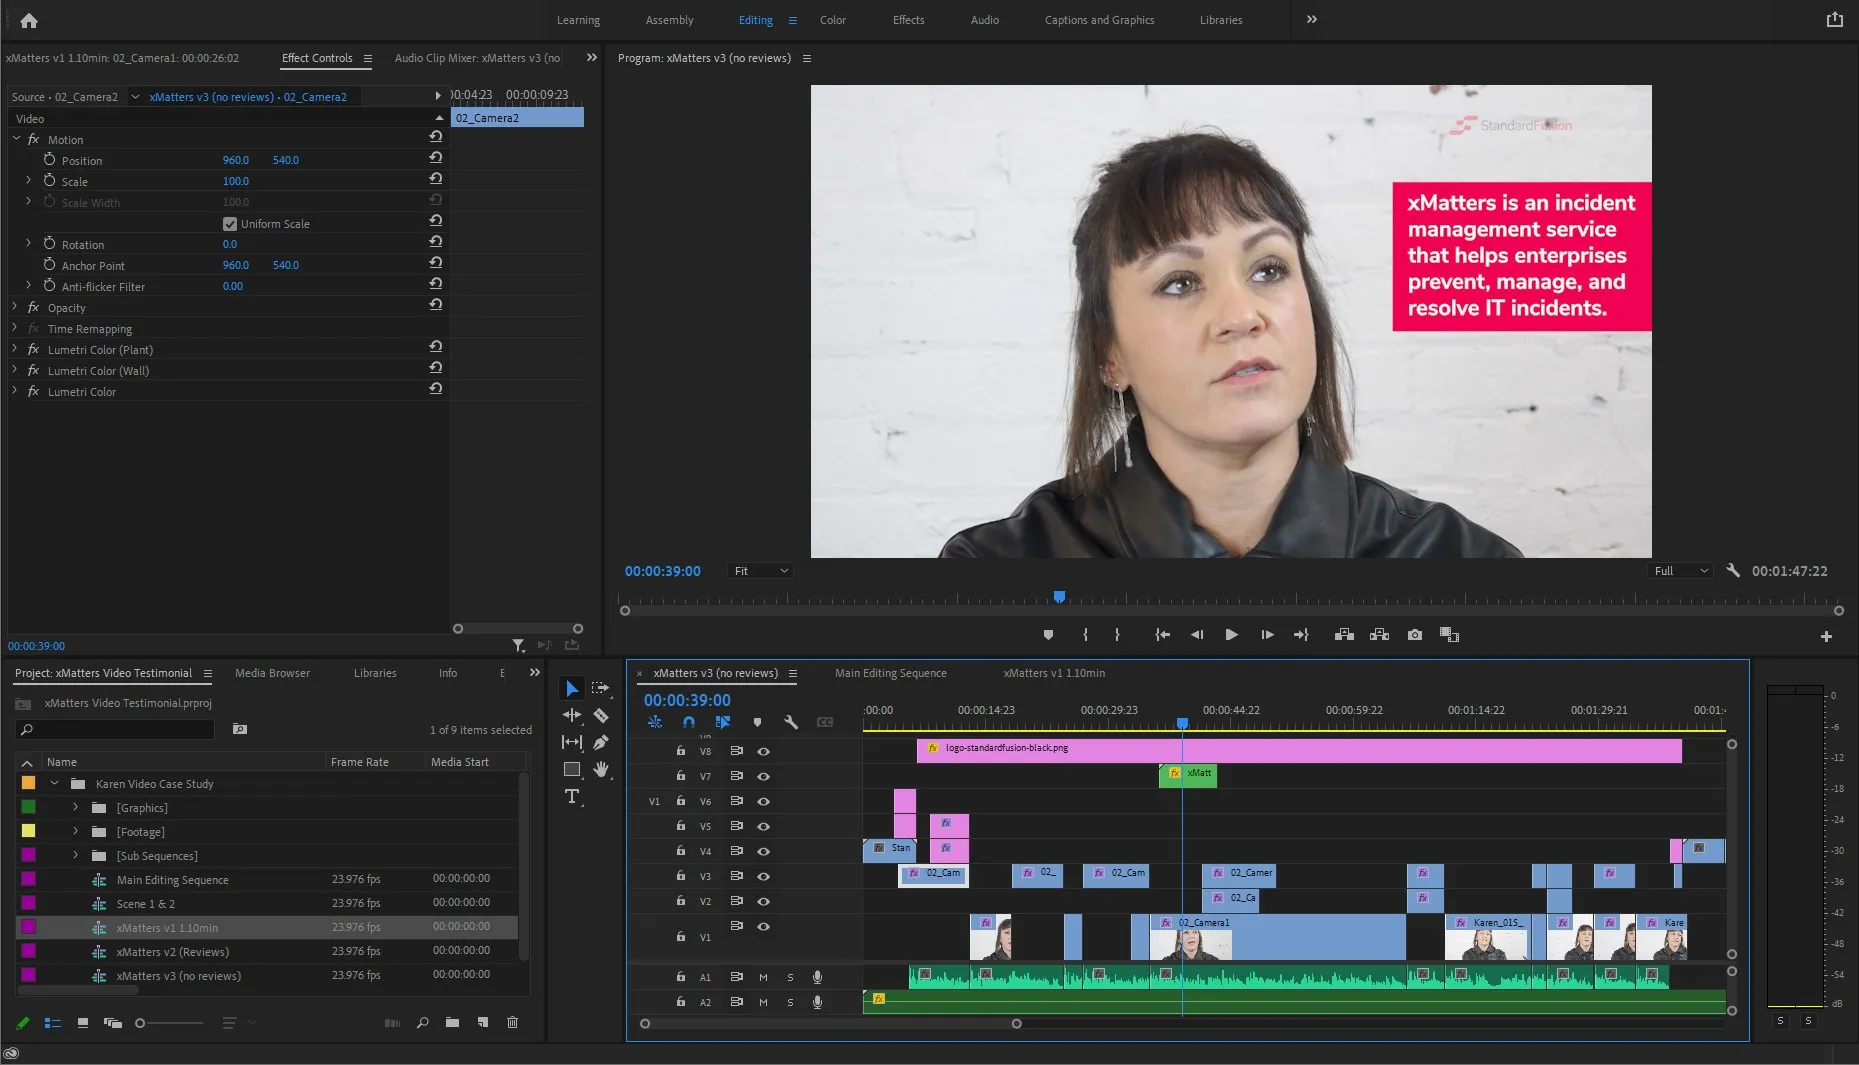Open the Main Editing Sequence timeline tab
This screenshot has width=1859, height=1065.
point(890,673)
